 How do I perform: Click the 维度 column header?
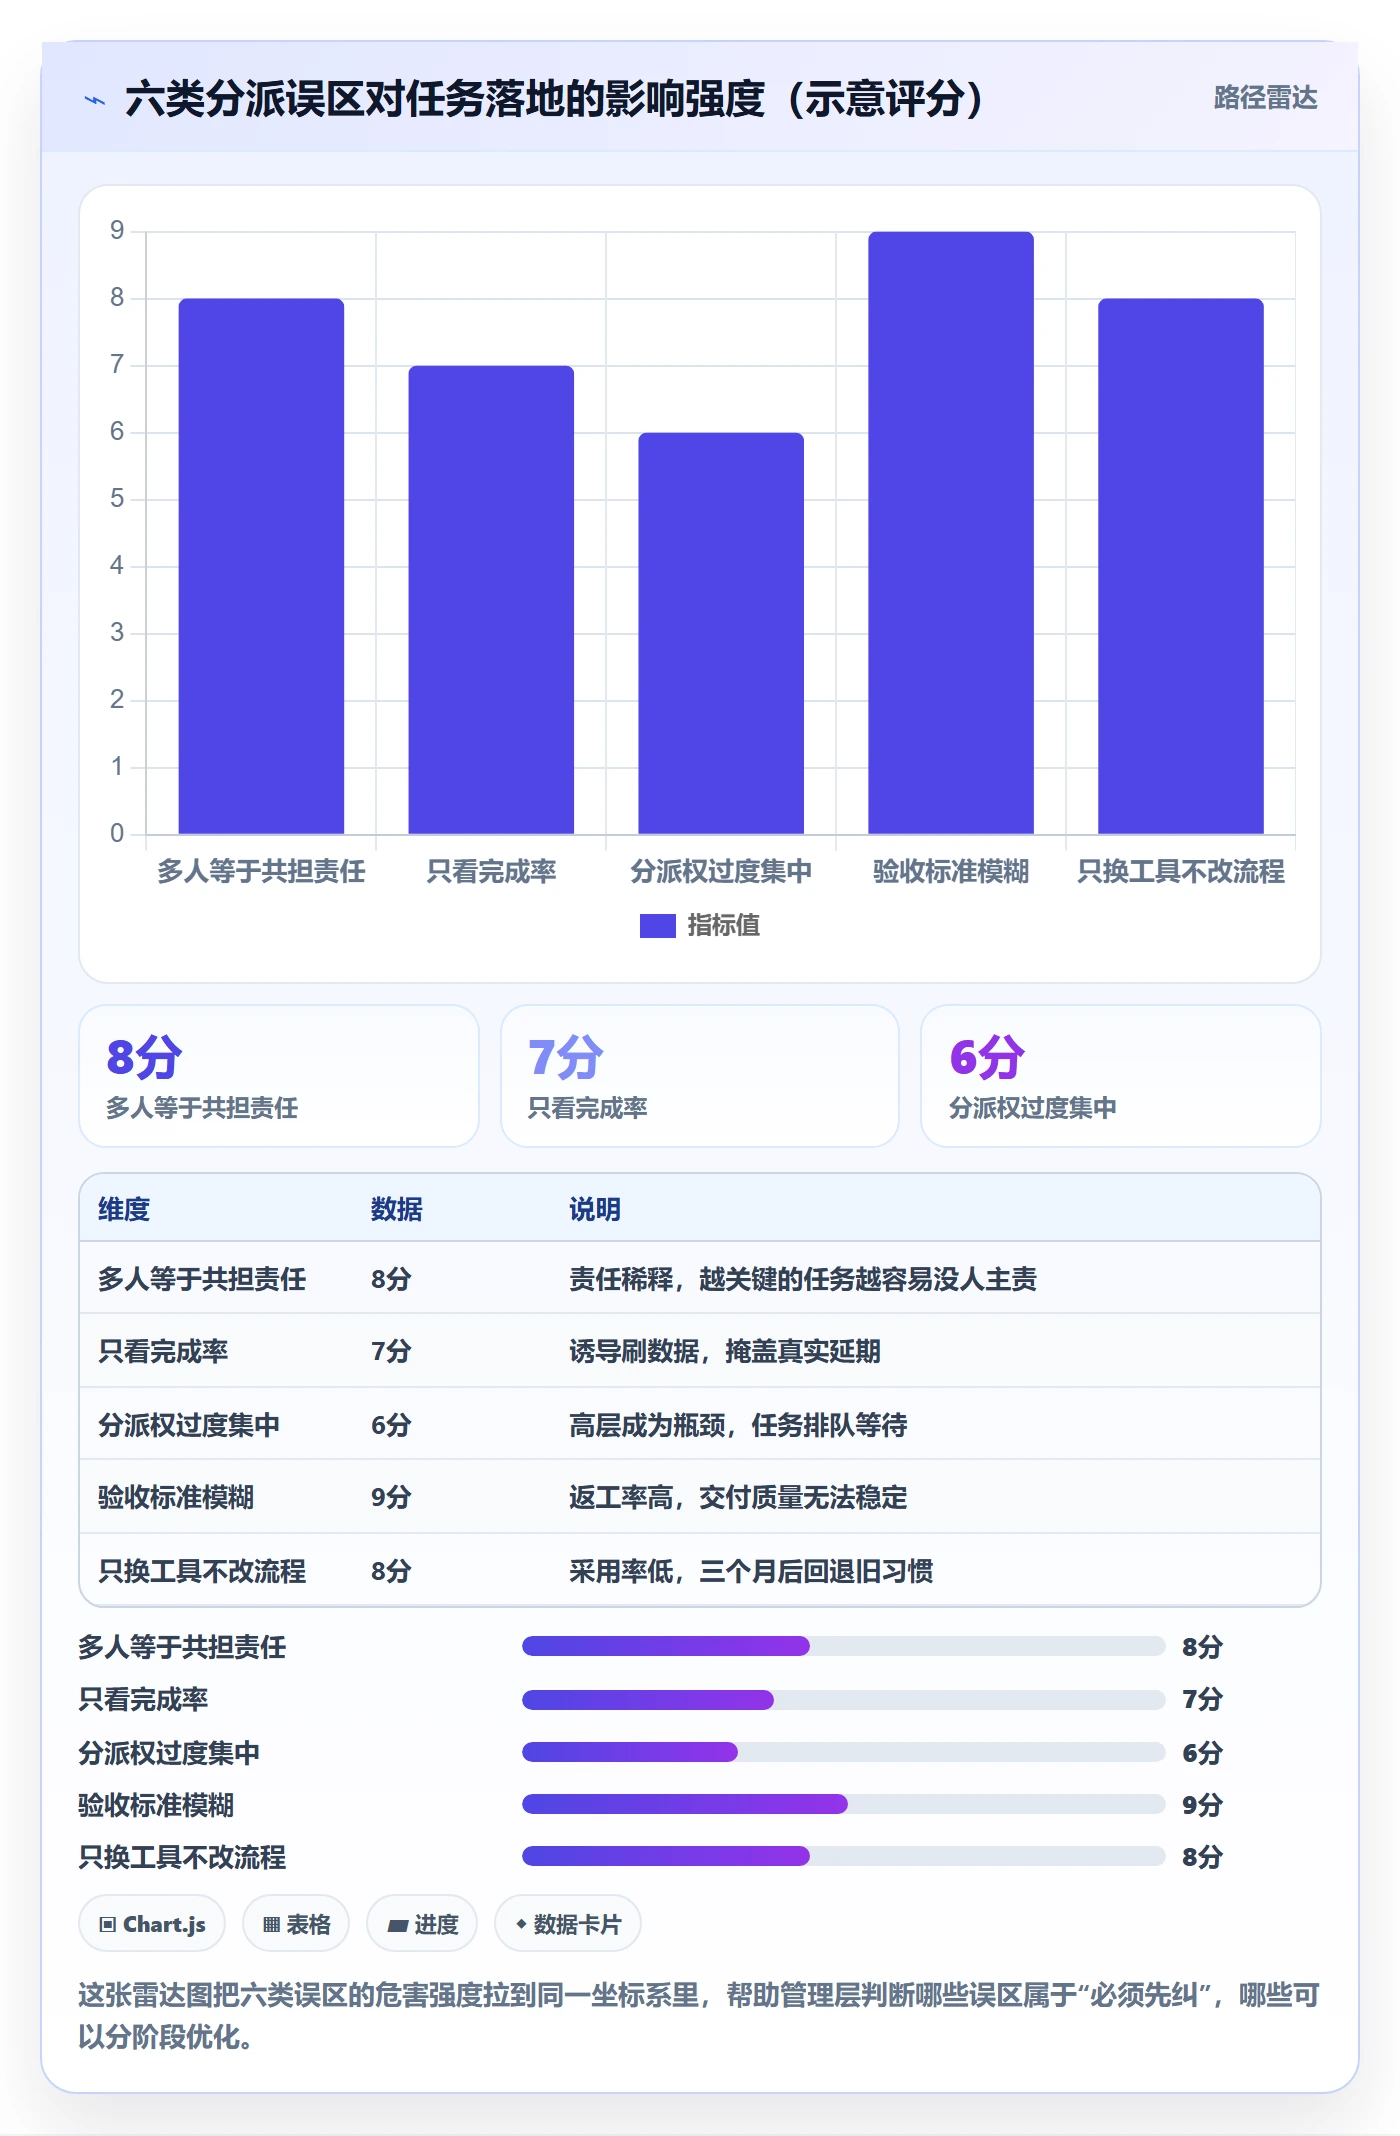pos(124,1209)
